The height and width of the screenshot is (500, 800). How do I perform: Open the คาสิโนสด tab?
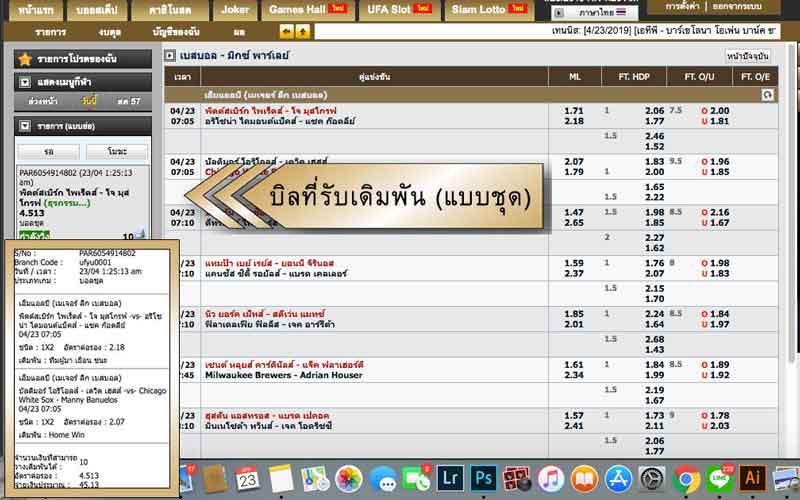point(170,10)
